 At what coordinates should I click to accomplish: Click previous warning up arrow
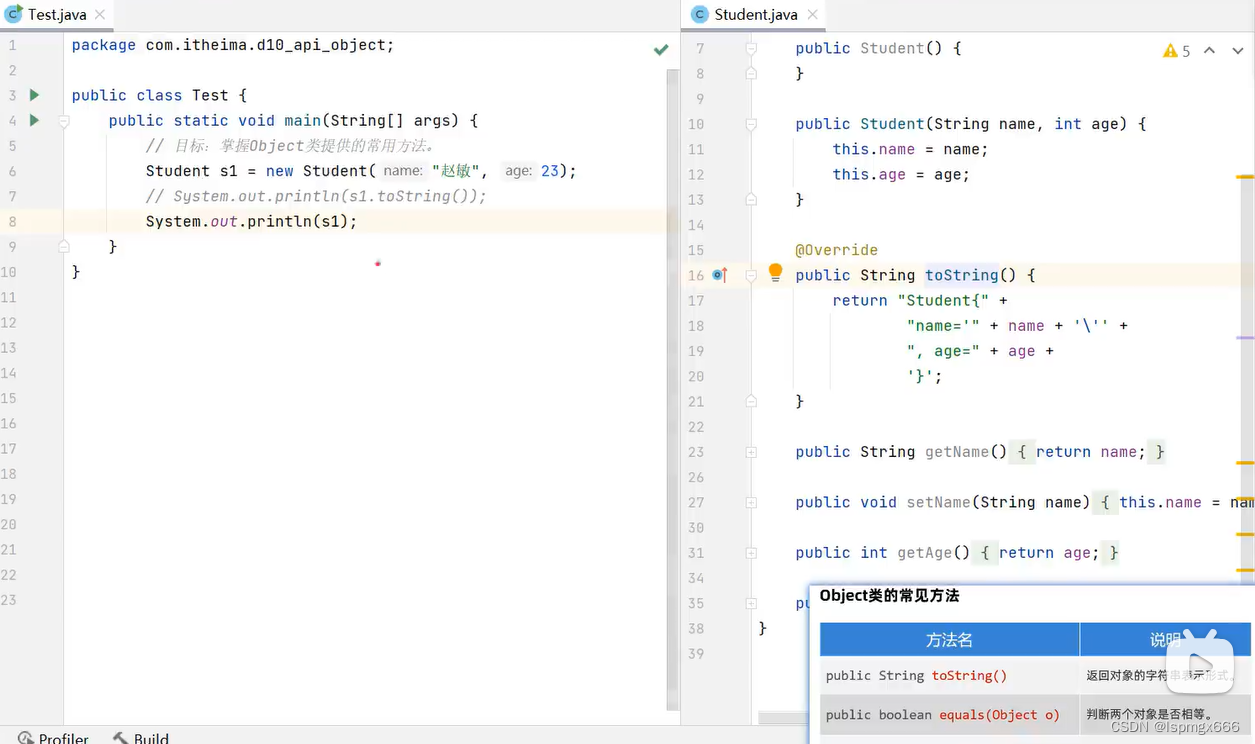tap(1209, 49)
